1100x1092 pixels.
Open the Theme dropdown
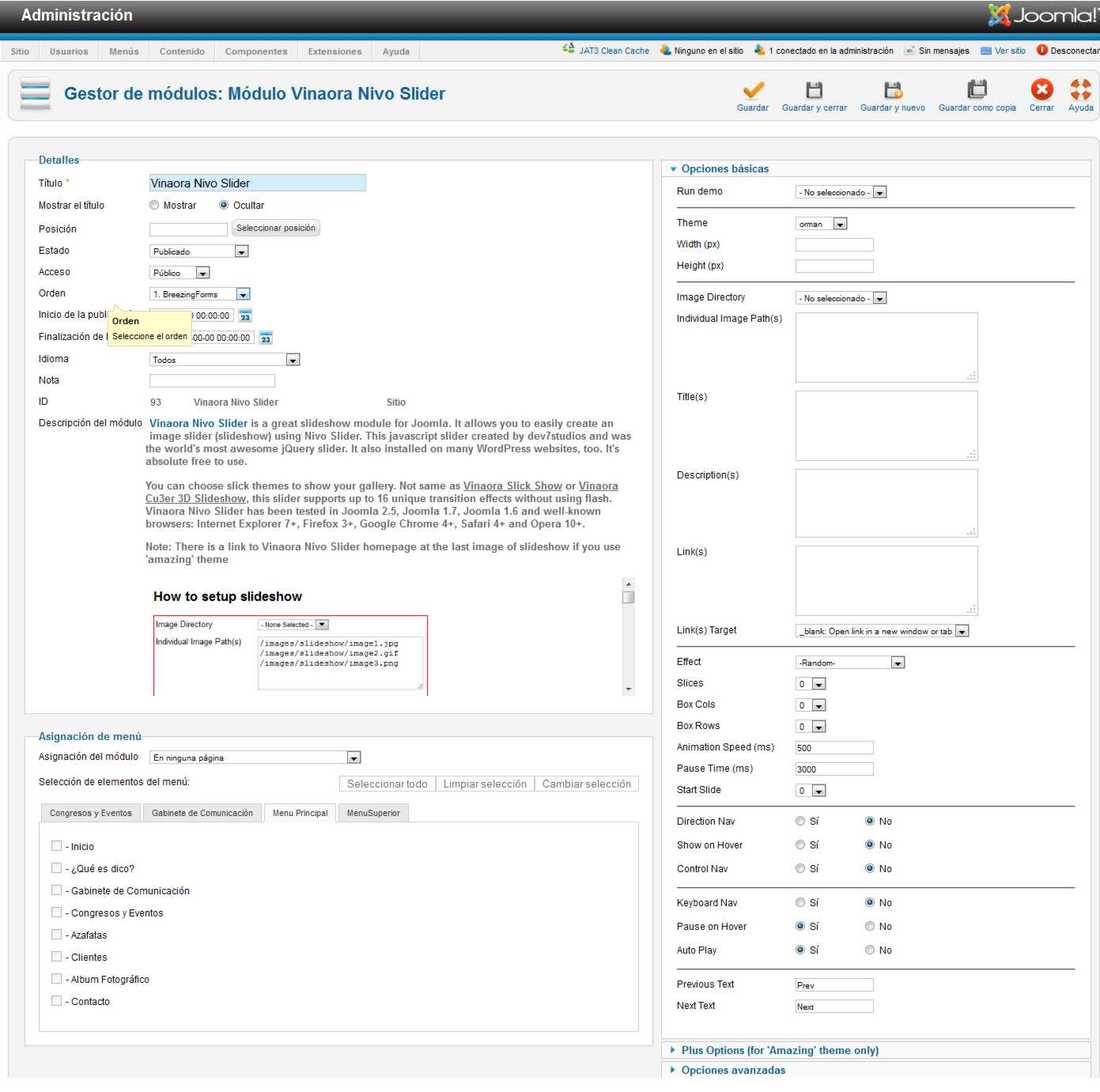coord(821,224)
